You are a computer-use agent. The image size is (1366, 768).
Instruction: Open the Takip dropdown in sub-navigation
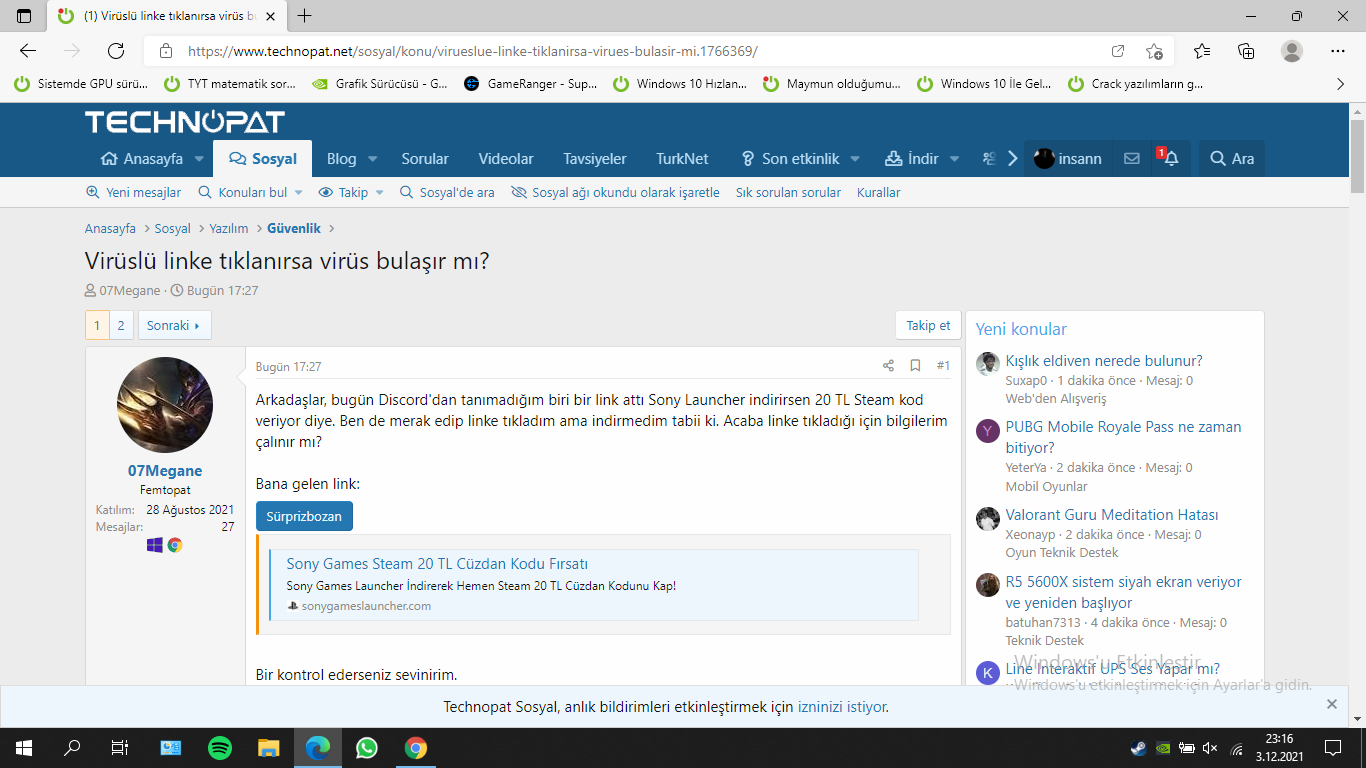tap(351, 192)
